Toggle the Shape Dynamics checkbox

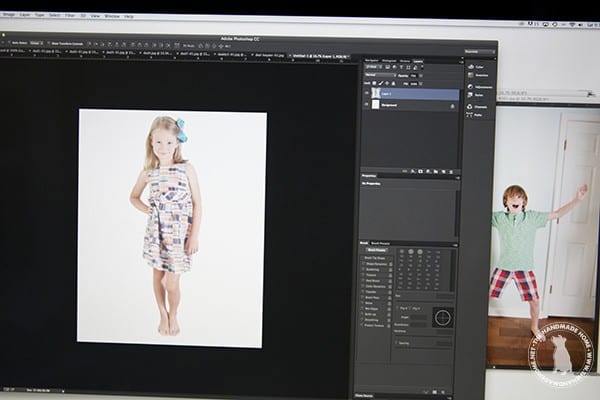coord(363,264)
